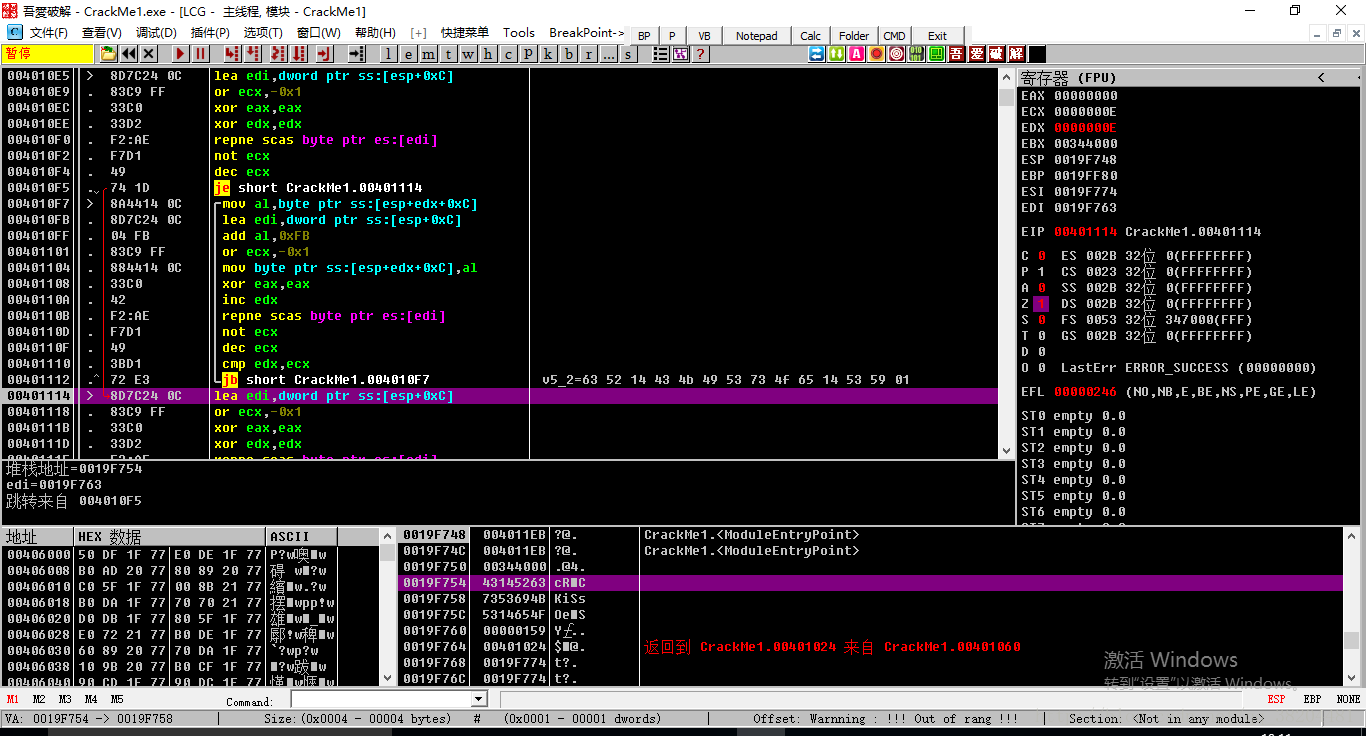Click the CMD button
Image resolution: width=1366 pixels, height=736 pixels.
(x=894, y=36)
